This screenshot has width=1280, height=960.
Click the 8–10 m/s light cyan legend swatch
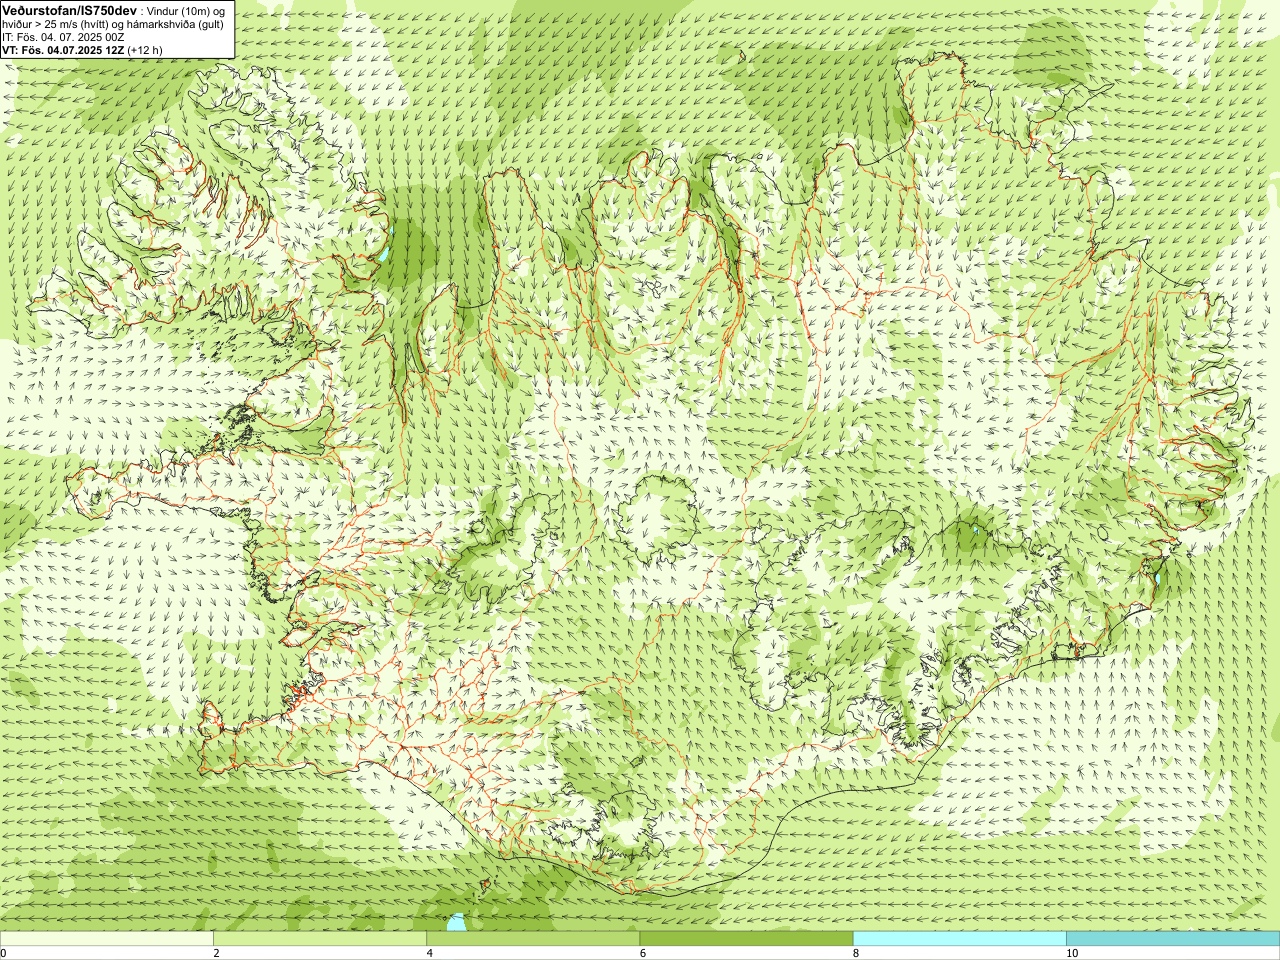click(959, 939)
